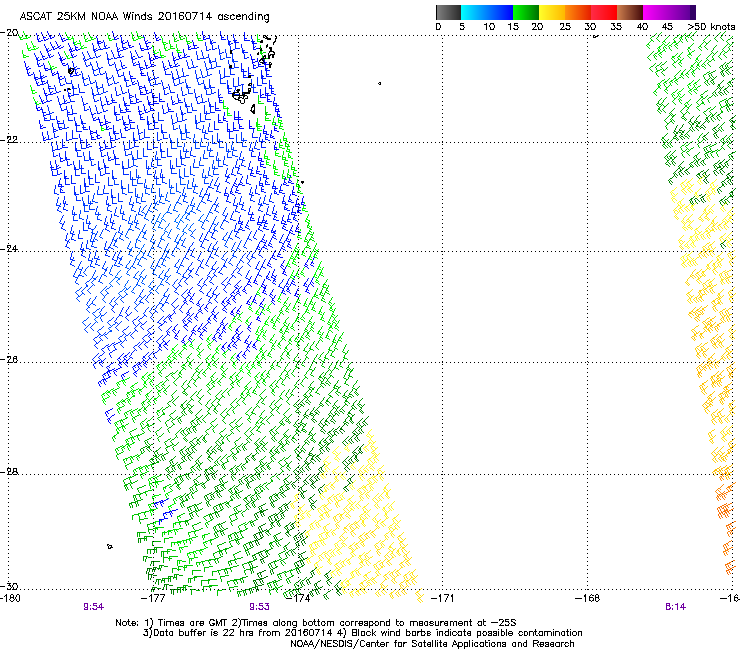740x650 pixels.
Task: Click the note line beginning '3)Data buffer is 22 hrs'
Action: [x=362, y=633]
